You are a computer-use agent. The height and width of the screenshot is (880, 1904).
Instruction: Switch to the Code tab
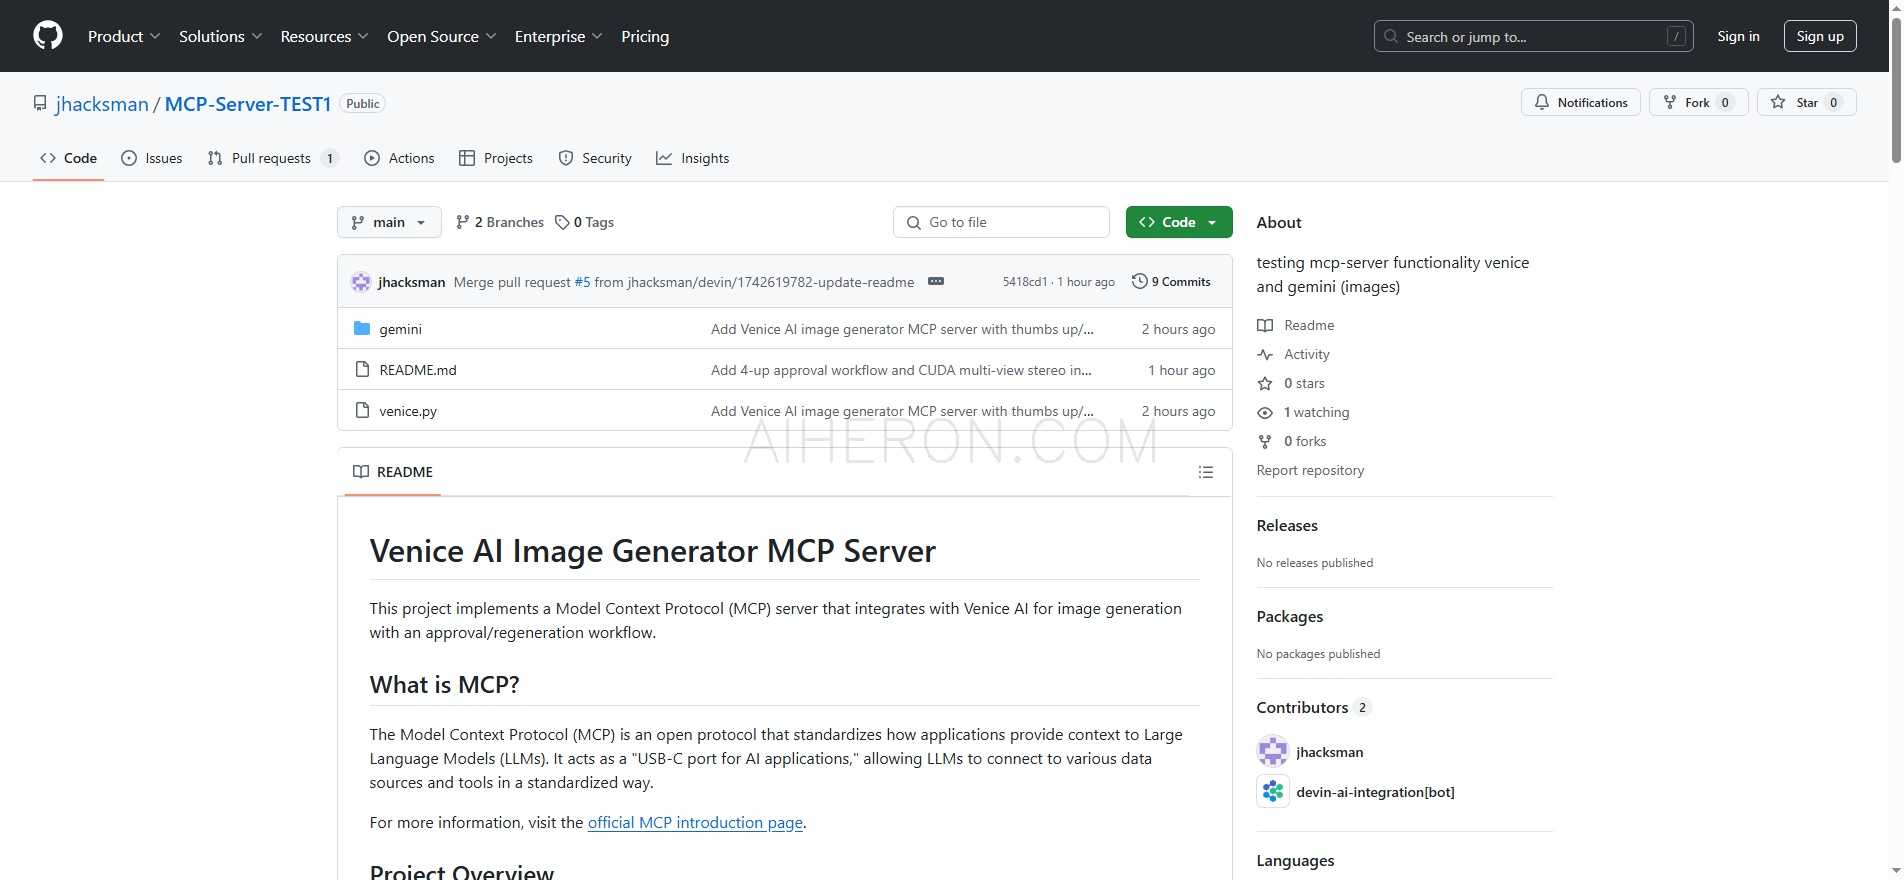click(x=68, y=158)
